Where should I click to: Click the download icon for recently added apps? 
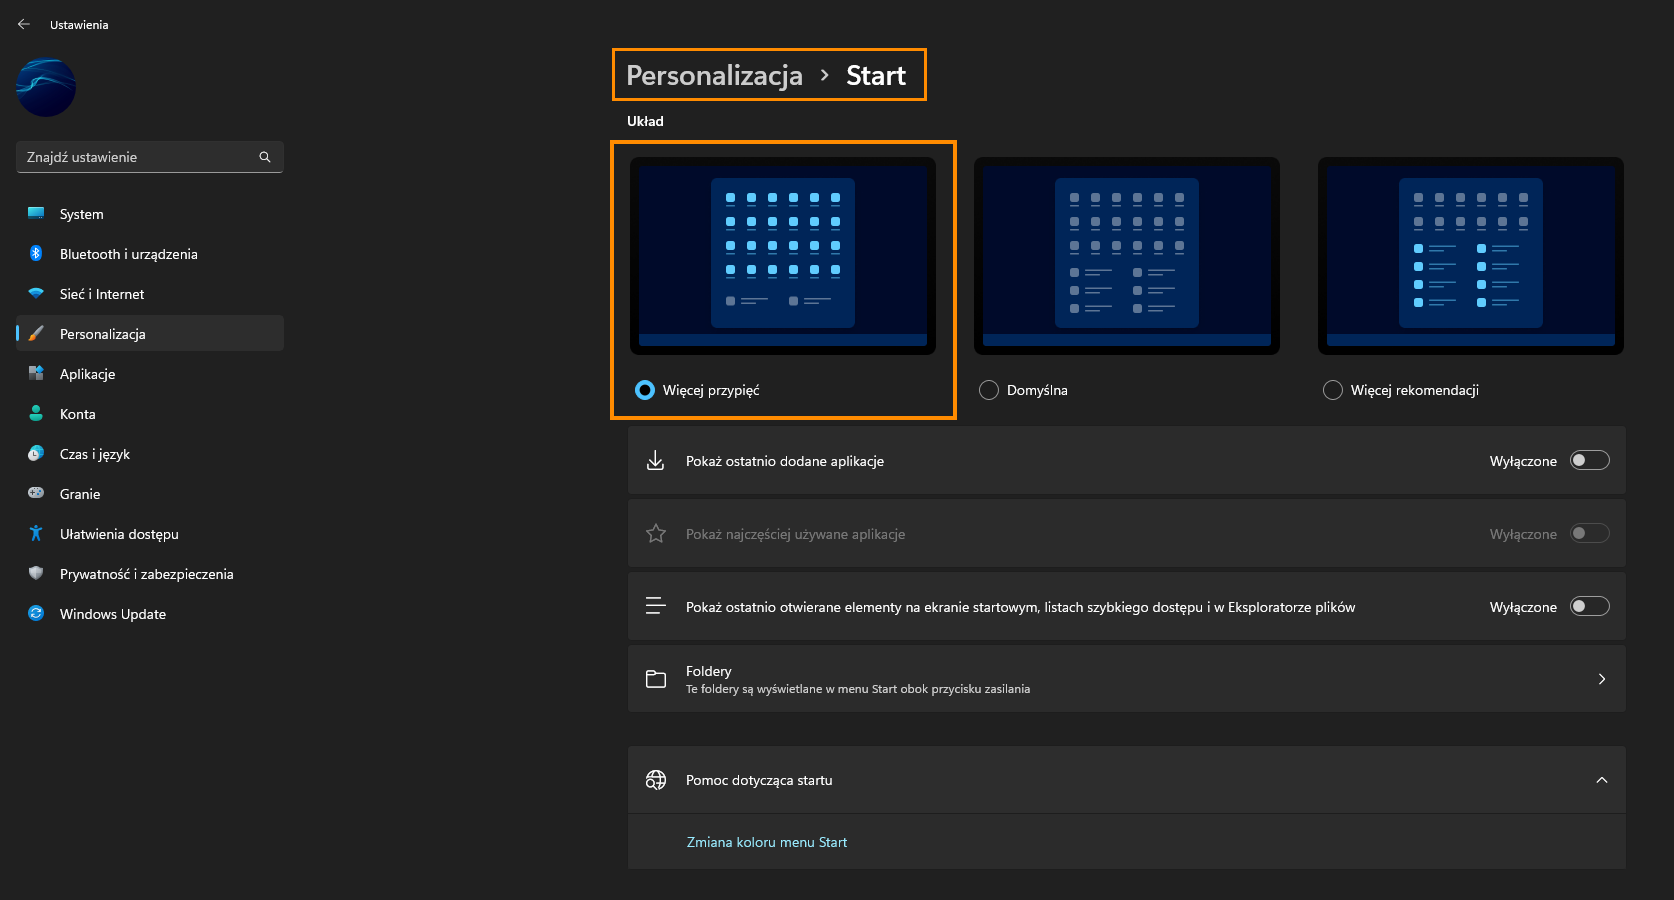click(x=655, y=460)
